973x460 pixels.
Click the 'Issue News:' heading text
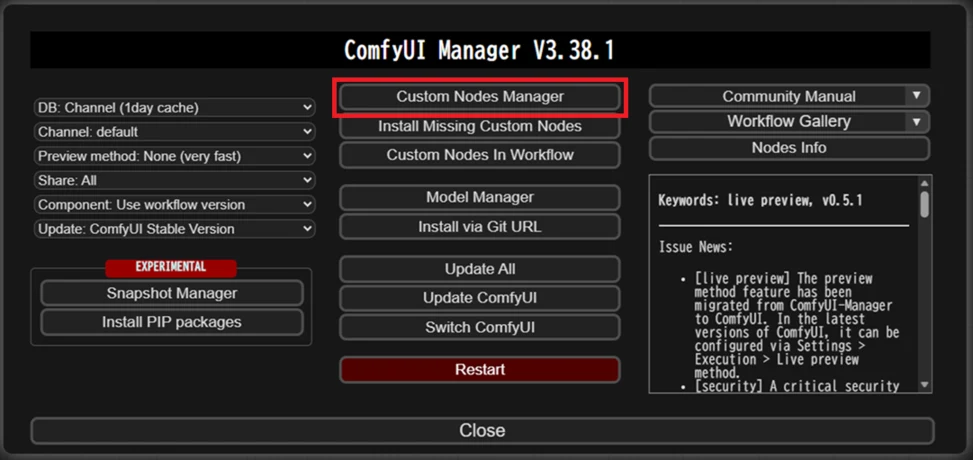[696, 247]
